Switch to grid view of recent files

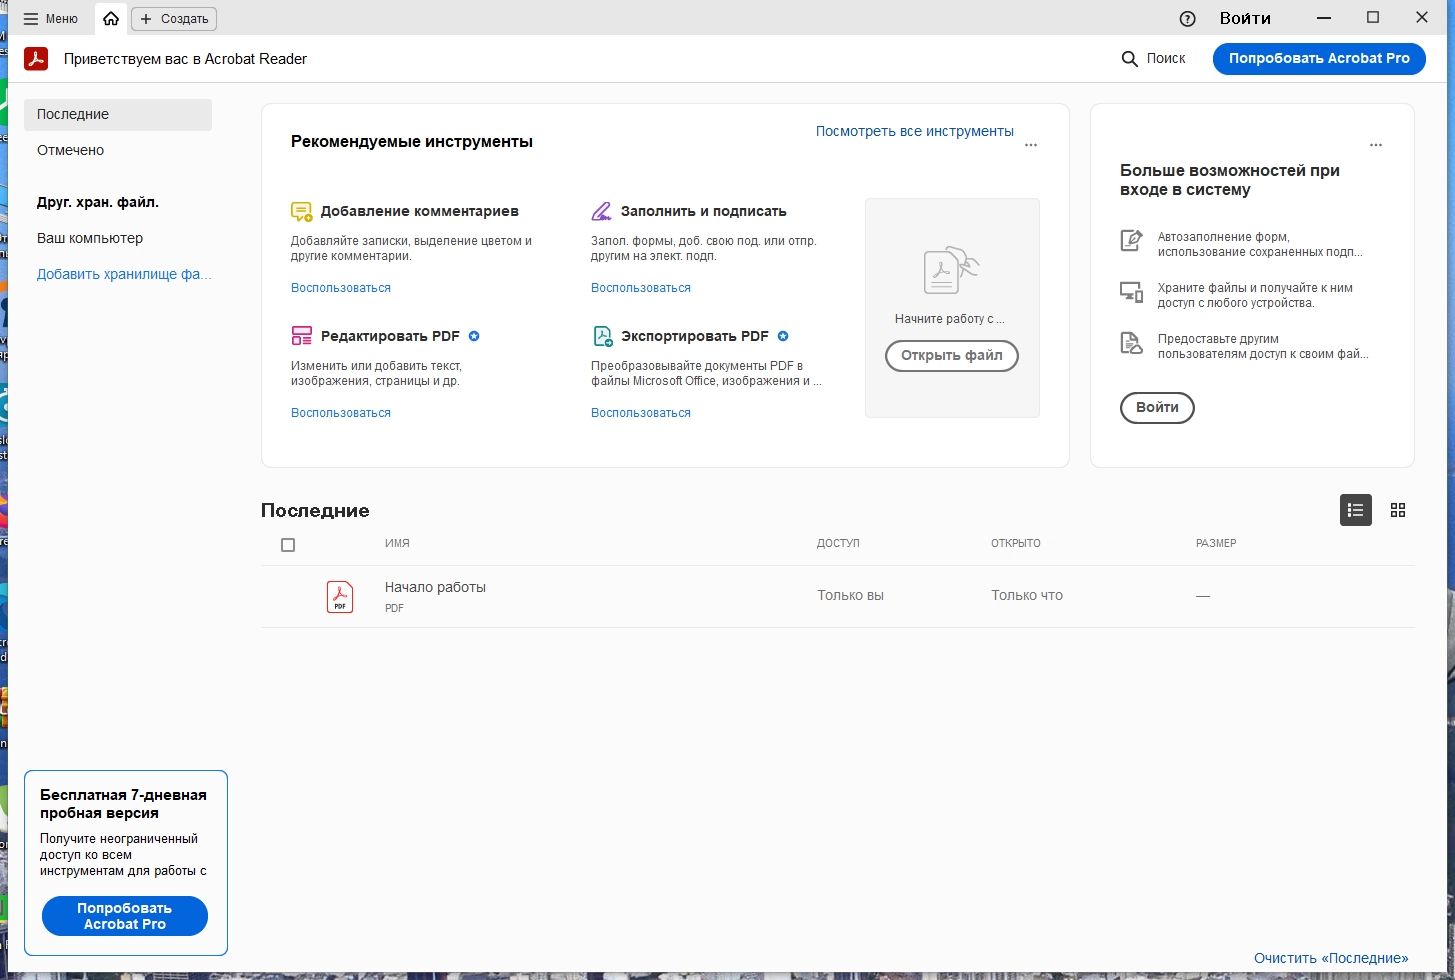tap(1398, 510)
